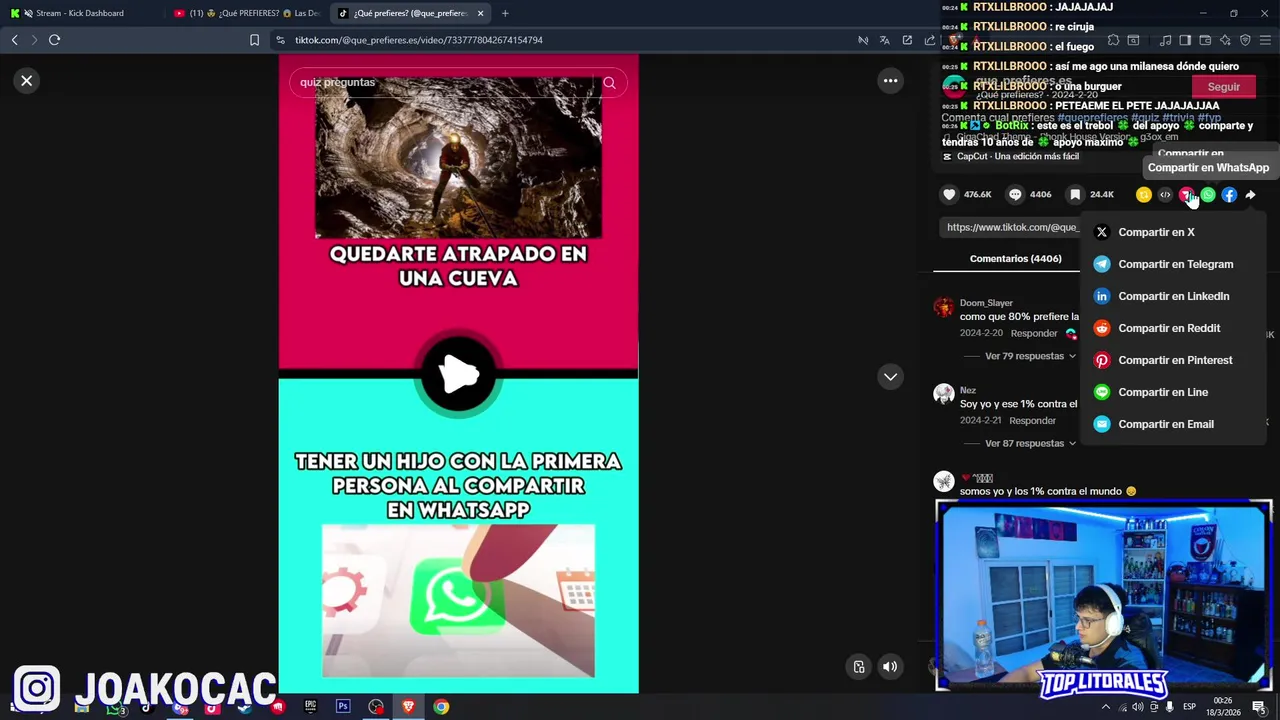Click the Seguir follow button

pos(1223,87)
